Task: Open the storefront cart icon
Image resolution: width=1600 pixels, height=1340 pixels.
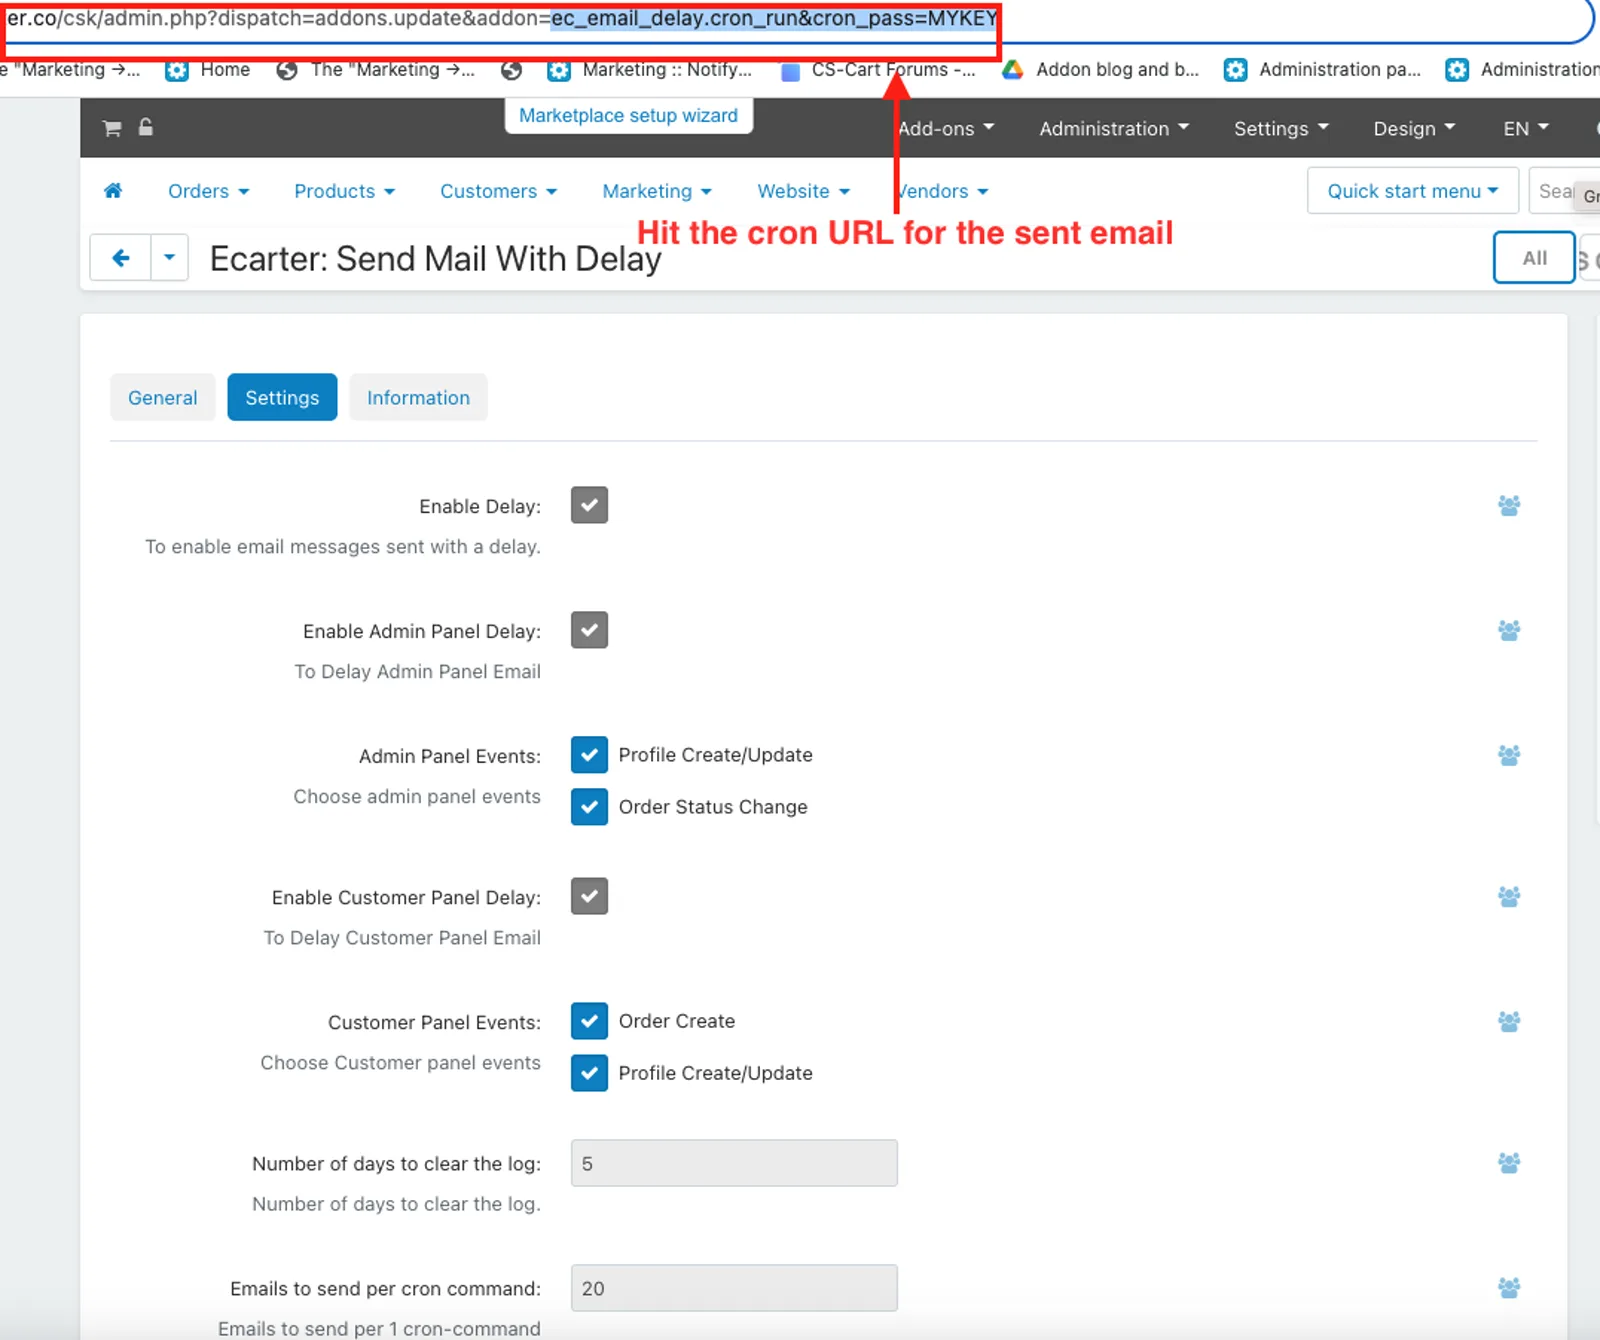Action: 112,128
